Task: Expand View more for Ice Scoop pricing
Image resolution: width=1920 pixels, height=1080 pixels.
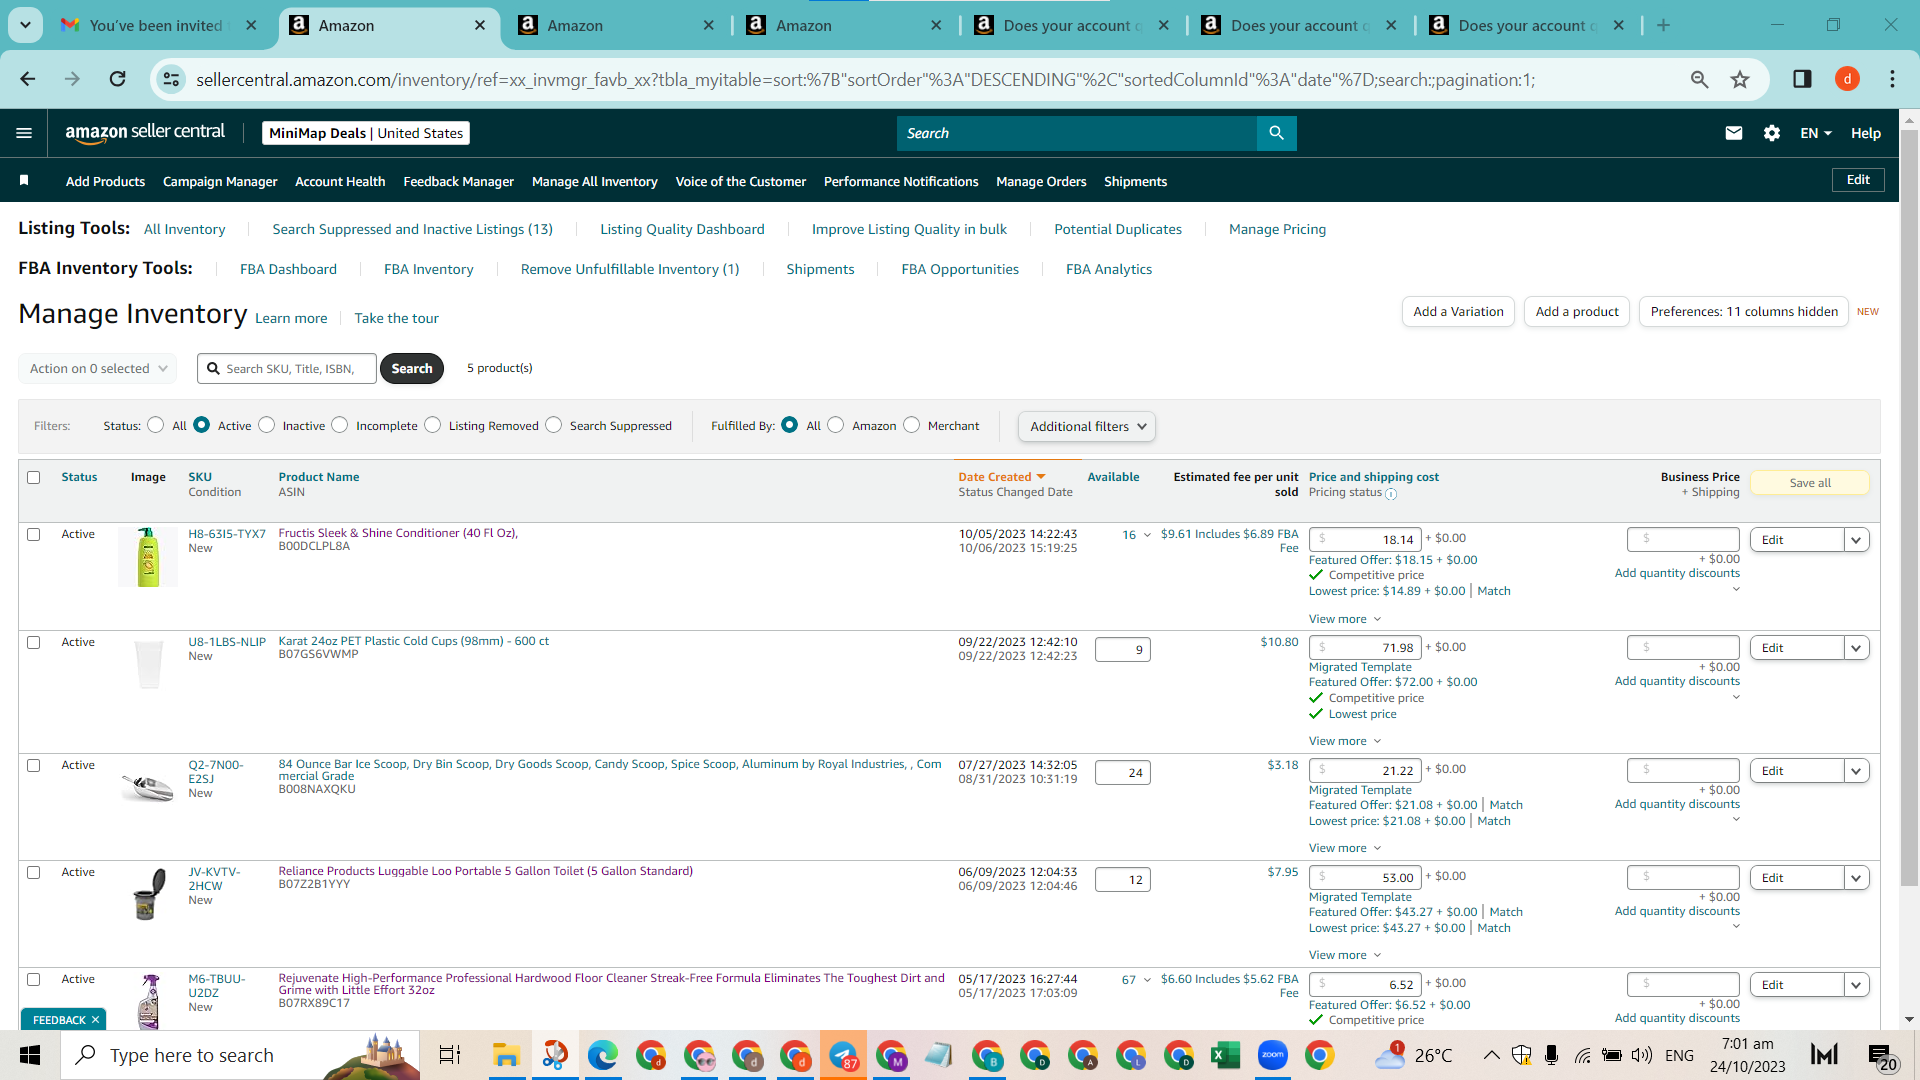Action: pos(1345,848)
